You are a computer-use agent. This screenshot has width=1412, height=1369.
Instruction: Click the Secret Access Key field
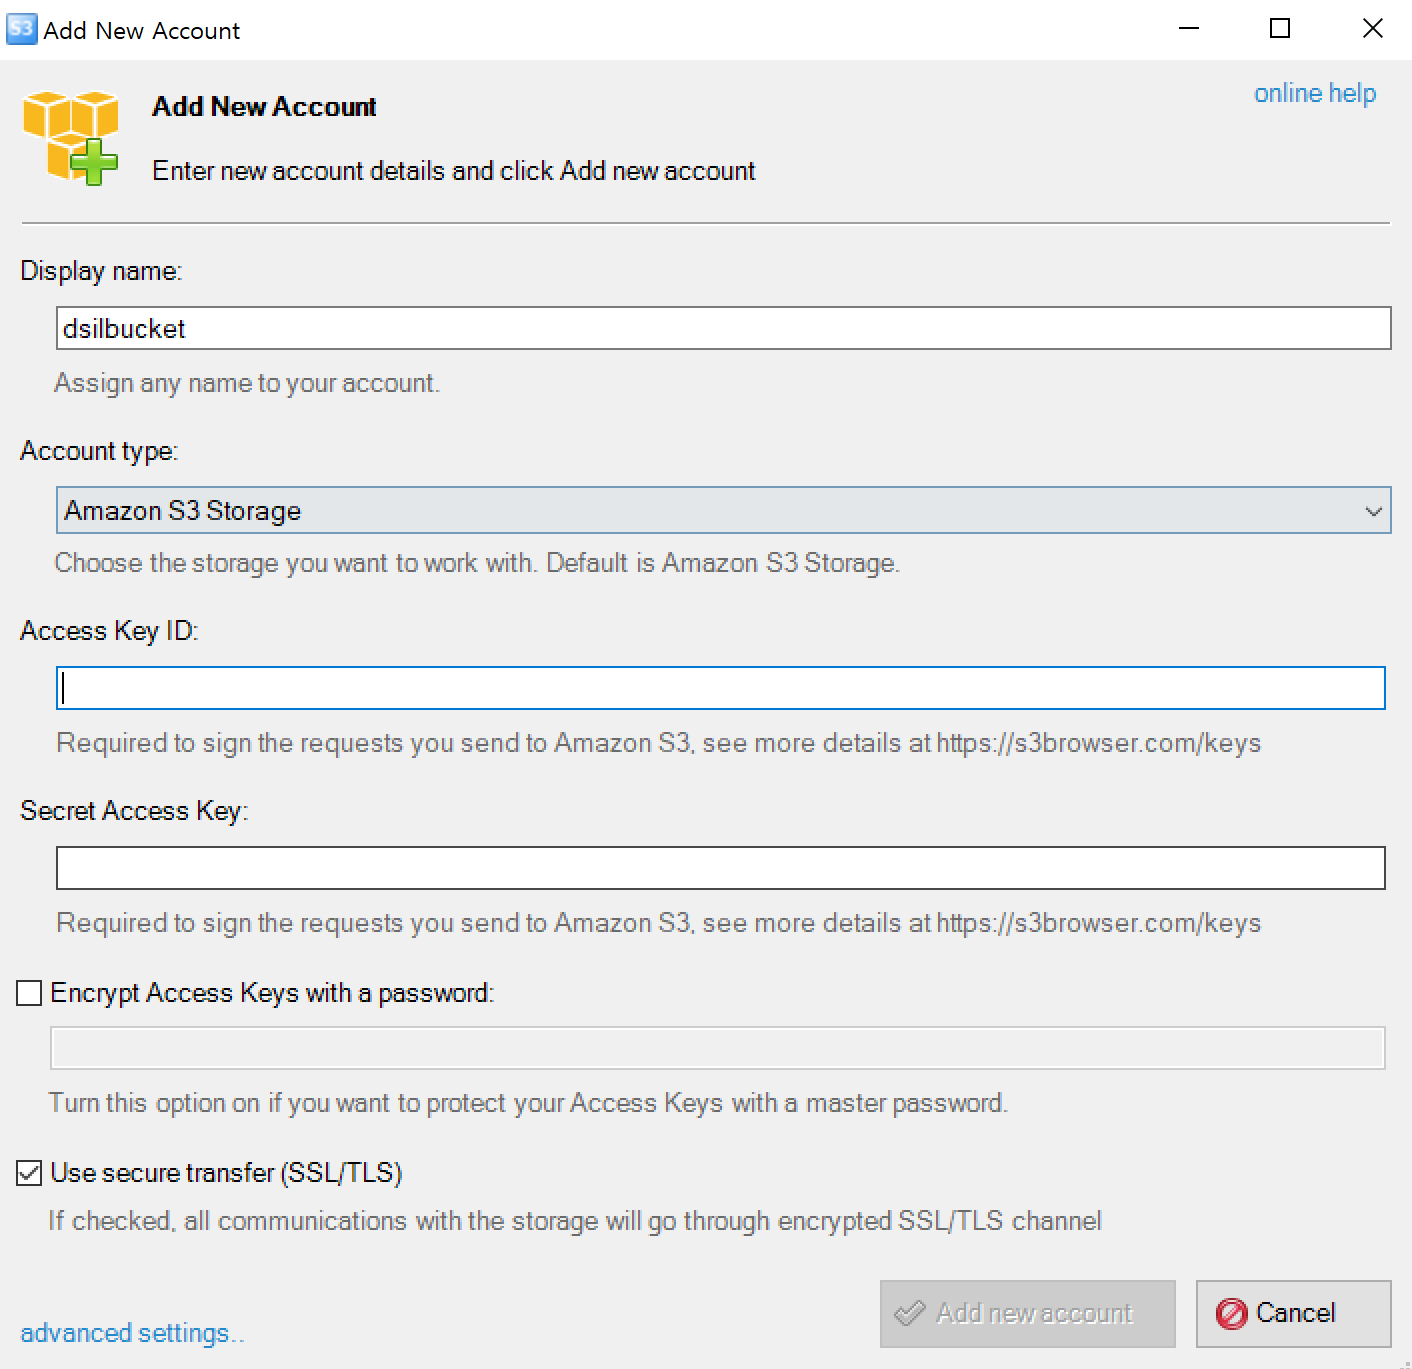click(720, 868)
